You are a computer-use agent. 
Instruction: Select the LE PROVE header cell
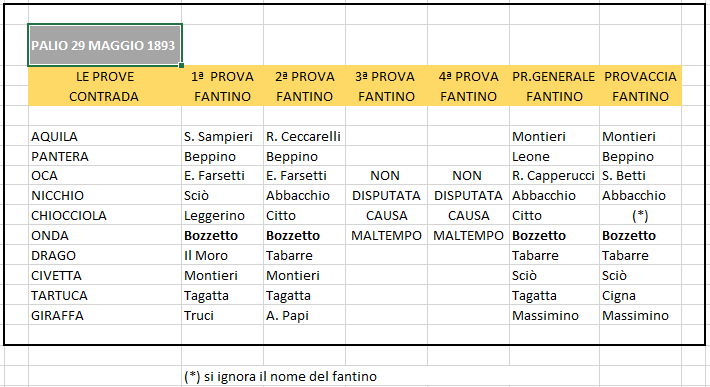coord(105,76)
